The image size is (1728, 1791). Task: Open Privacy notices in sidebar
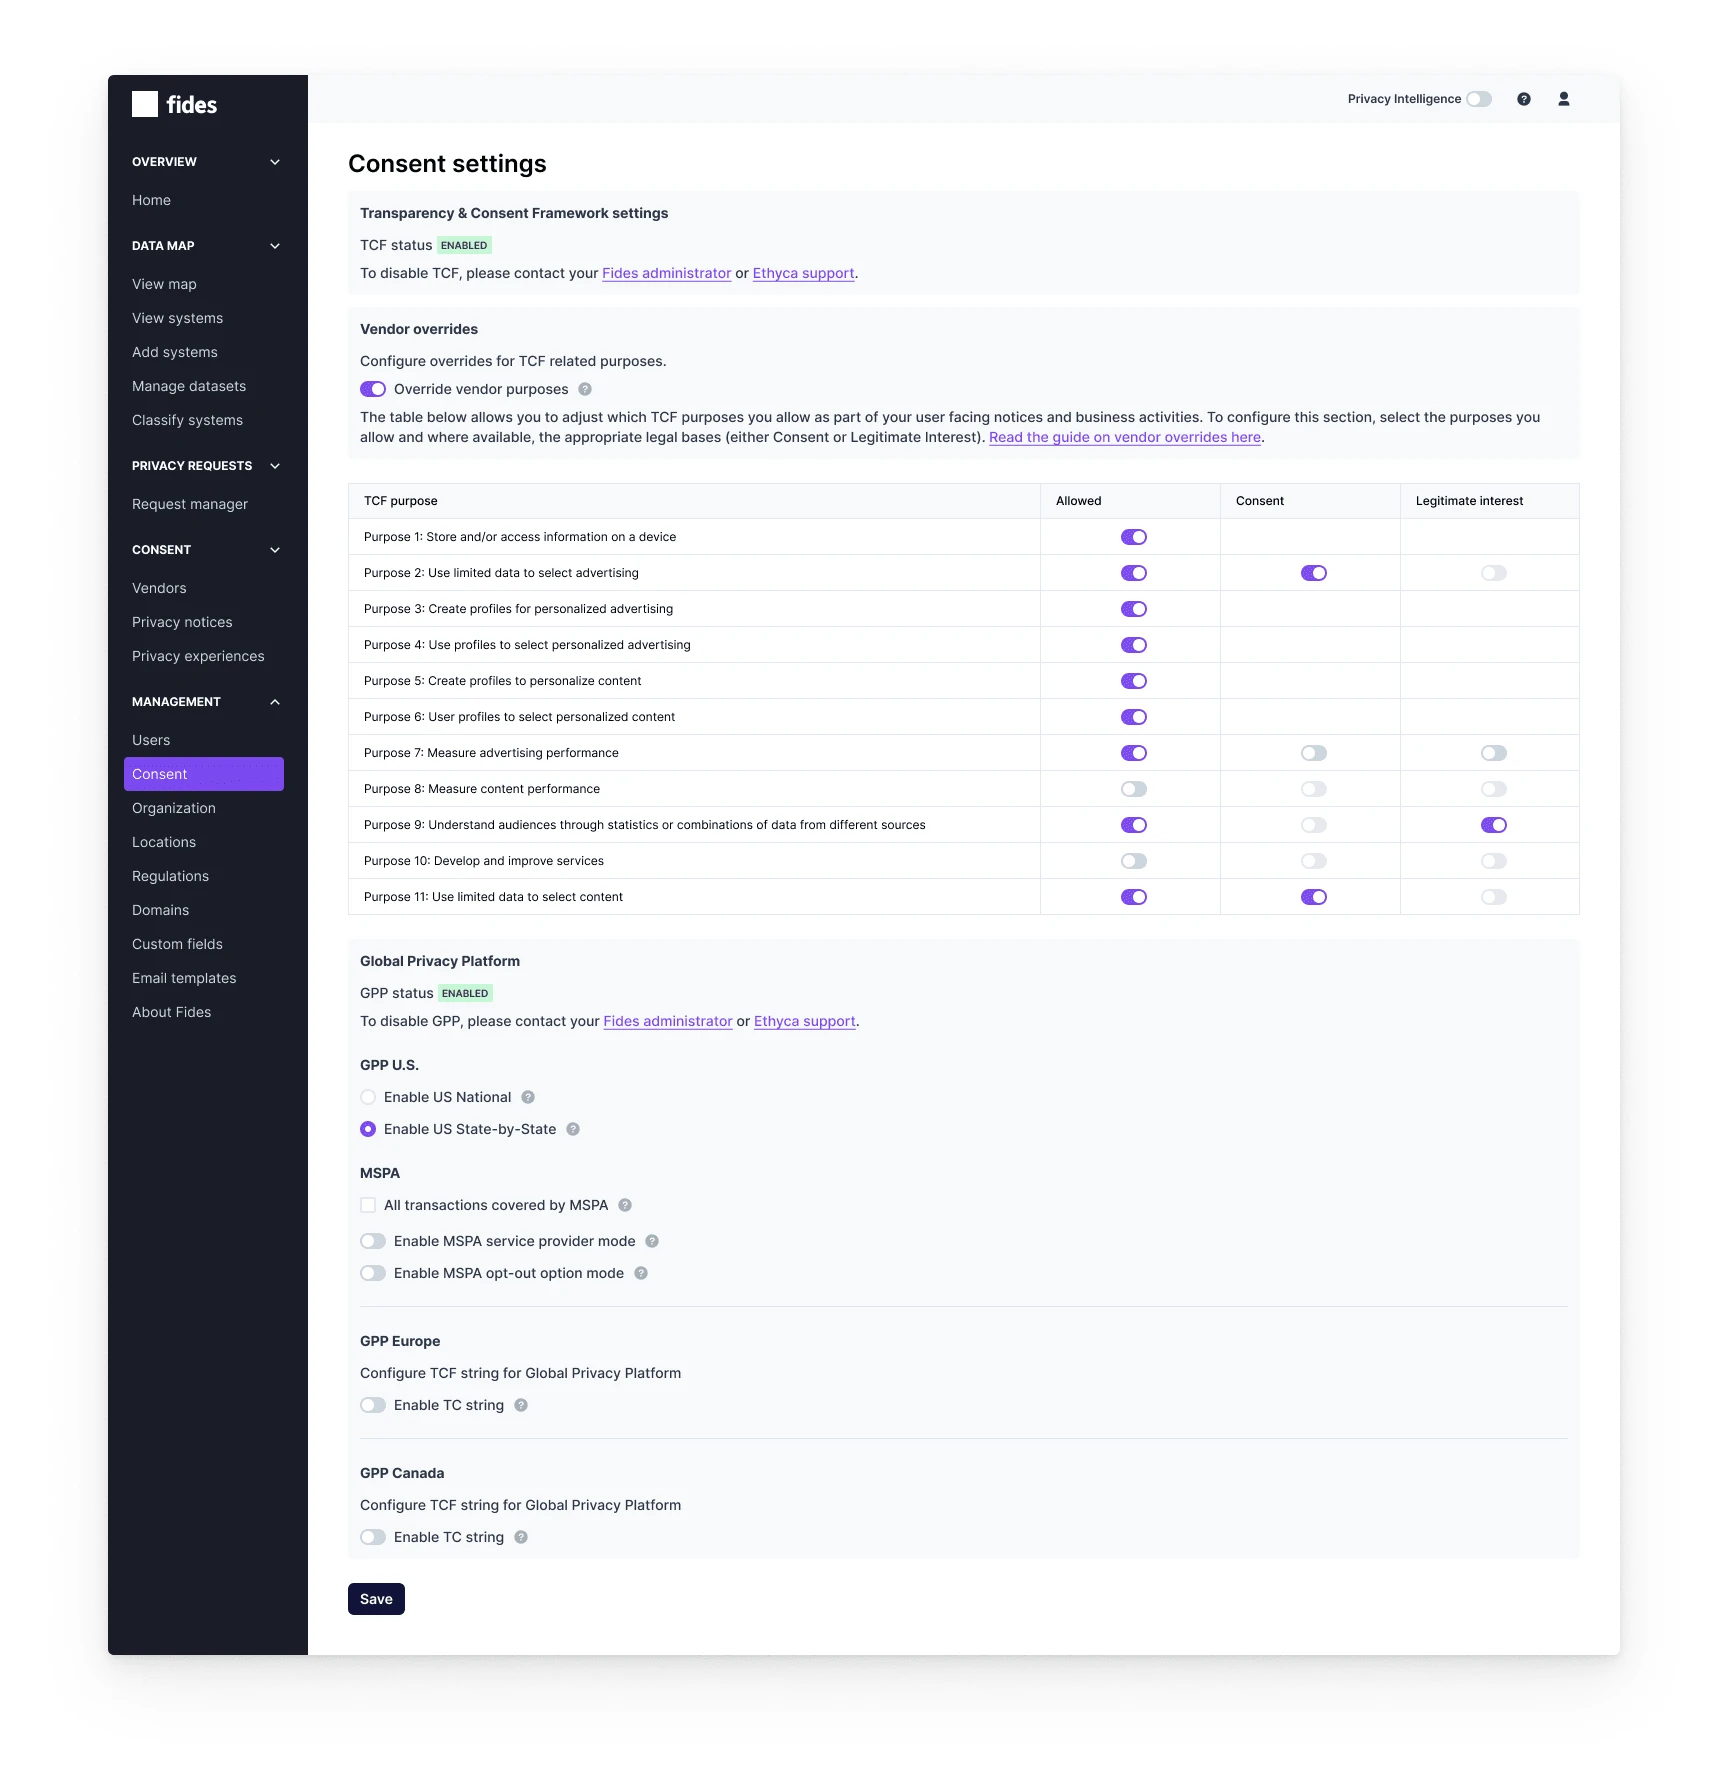tap(182, 622)
